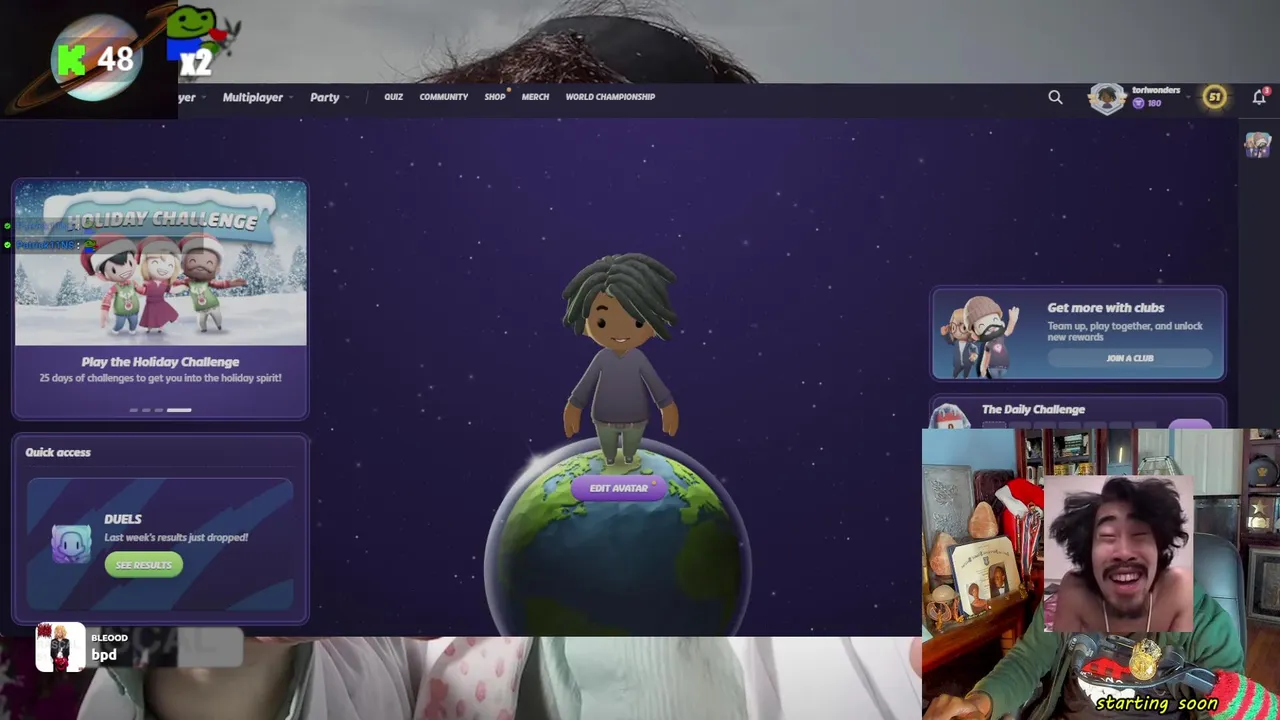Viewport: 1280px width, 720px height.
Task: Click 'Last week's results just dropped!' text
Action: (x=176, y=537)
